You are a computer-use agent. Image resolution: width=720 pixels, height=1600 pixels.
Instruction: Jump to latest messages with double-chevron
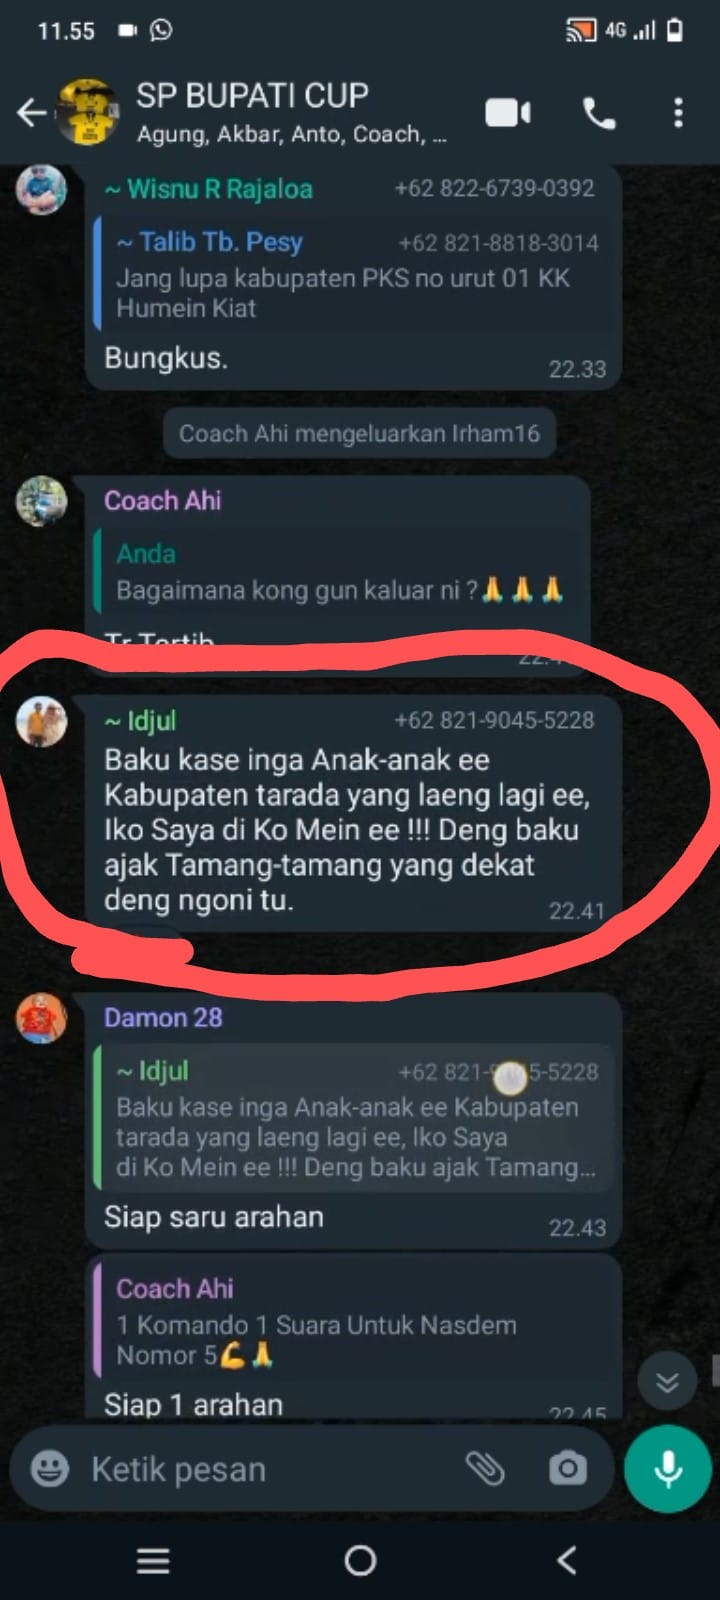667,1382
